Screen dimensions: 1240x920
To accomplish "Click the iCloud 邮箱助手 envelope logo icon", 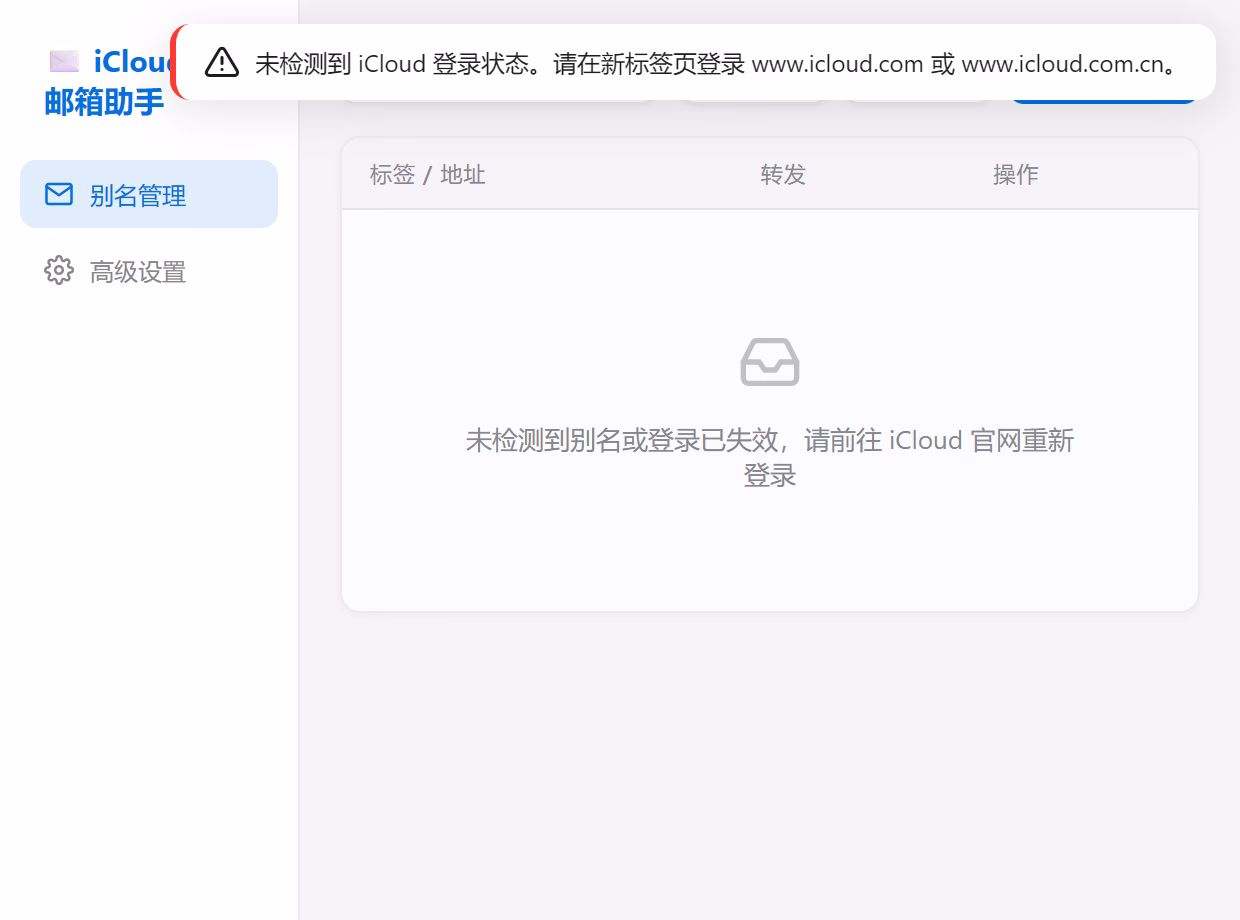I will pyautogui.click(x=64, y=62).
